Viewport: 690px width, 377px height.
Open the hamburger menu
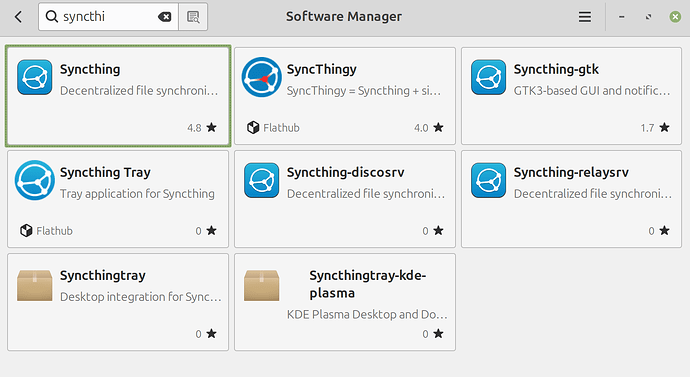coord(585,17)
